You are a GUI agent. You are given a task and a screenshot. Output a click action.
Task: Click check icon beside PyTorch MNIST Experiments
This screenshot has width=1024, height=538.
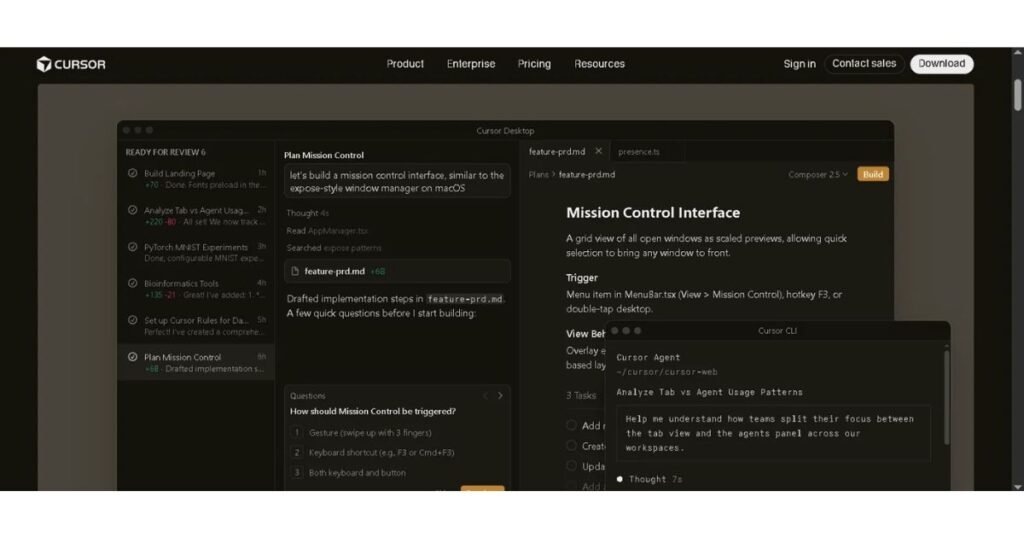coord(133,247)
